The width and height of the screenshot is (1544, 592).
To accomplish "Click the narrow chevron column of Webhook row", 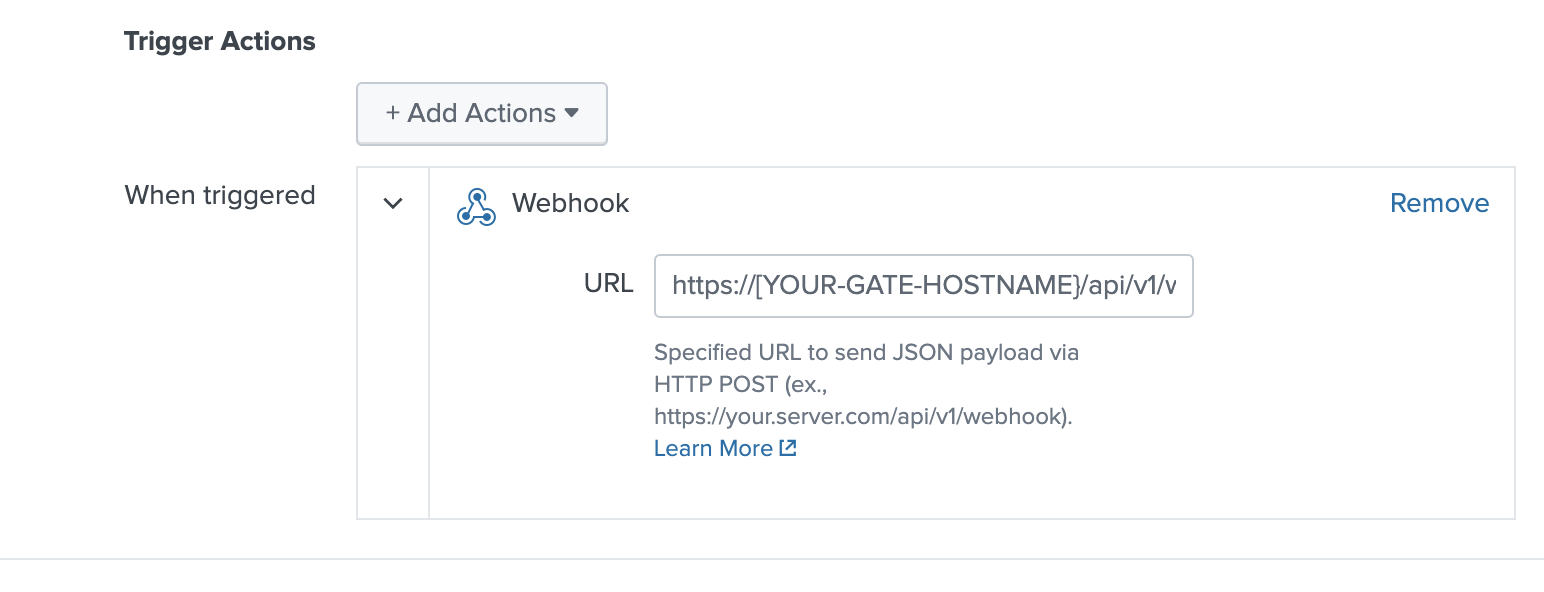I will pos(393,343).
